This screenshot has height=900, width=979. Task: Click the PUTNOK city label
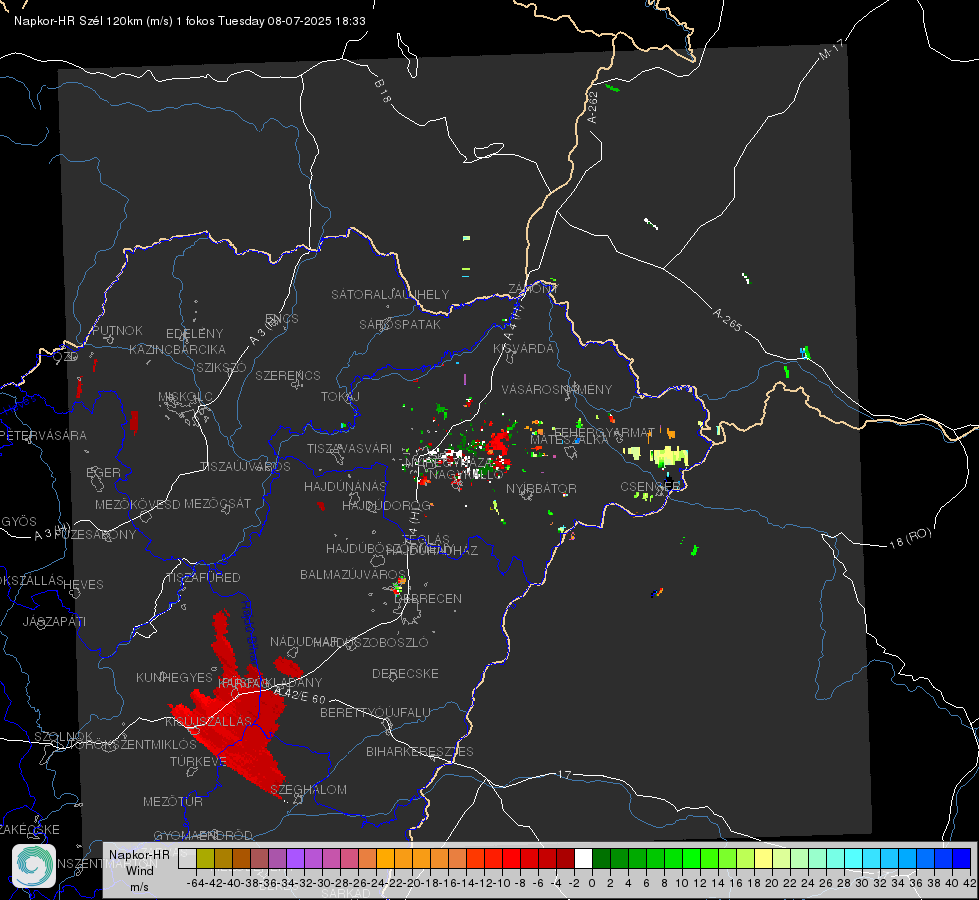(x=117, y=330)
